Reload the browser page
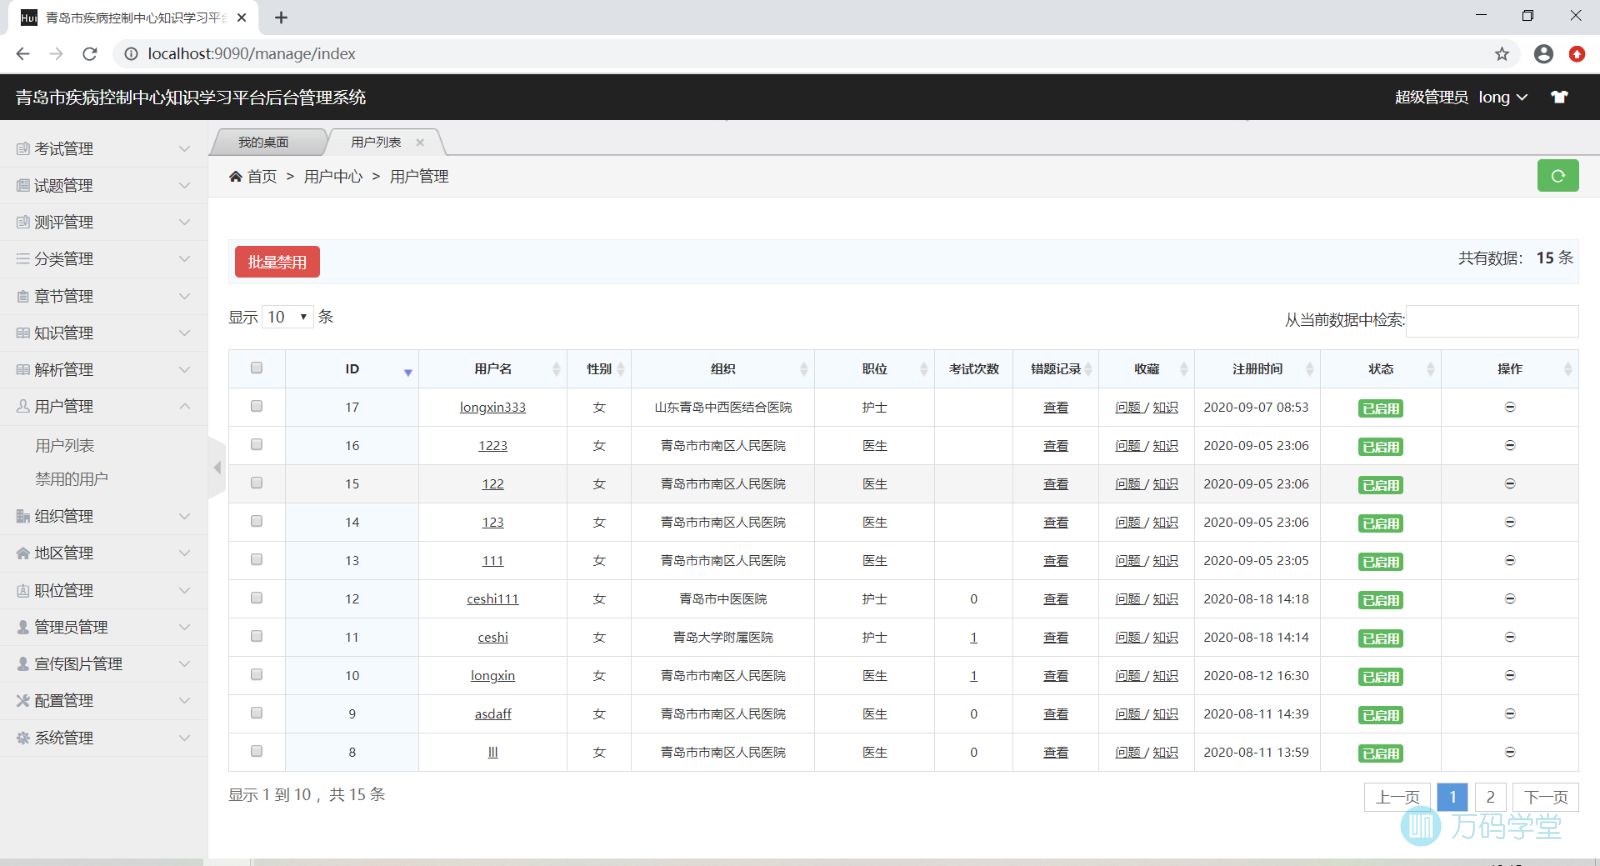Viewport: 1600px width, 866px height. click(90, 54)
